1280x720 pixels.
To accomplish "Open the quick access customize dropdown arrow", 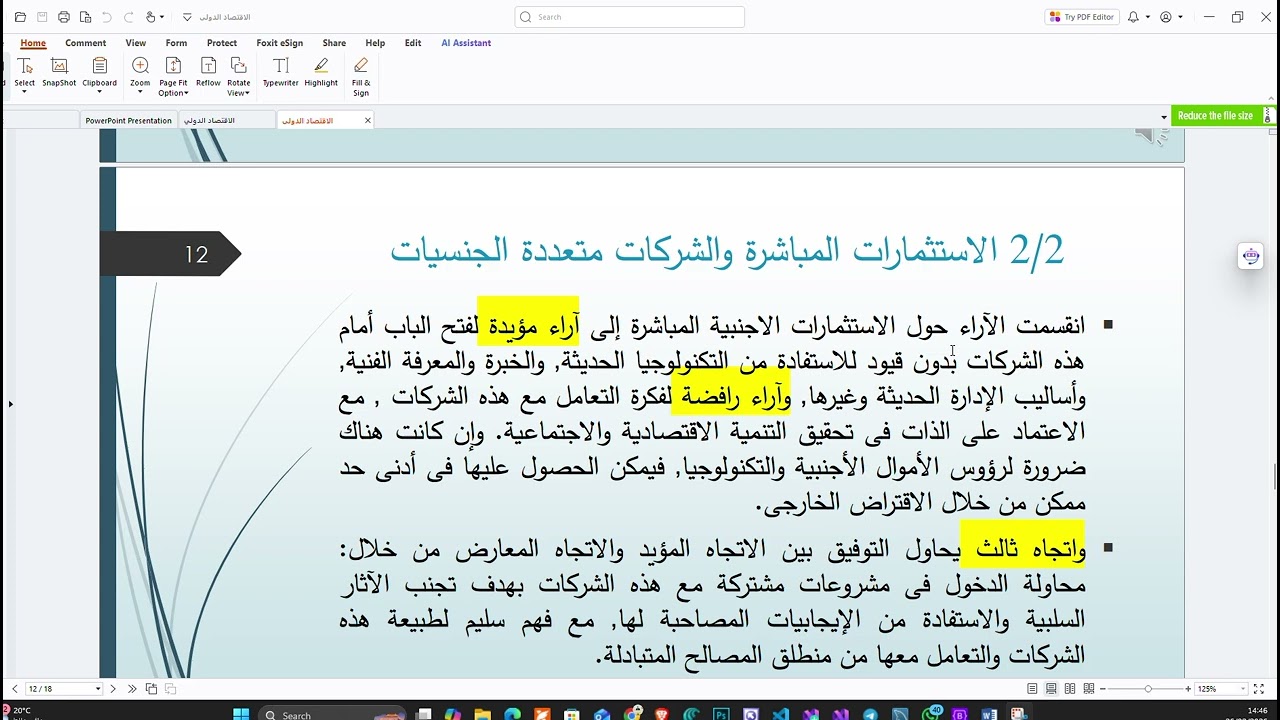I will tap(187, 17).
